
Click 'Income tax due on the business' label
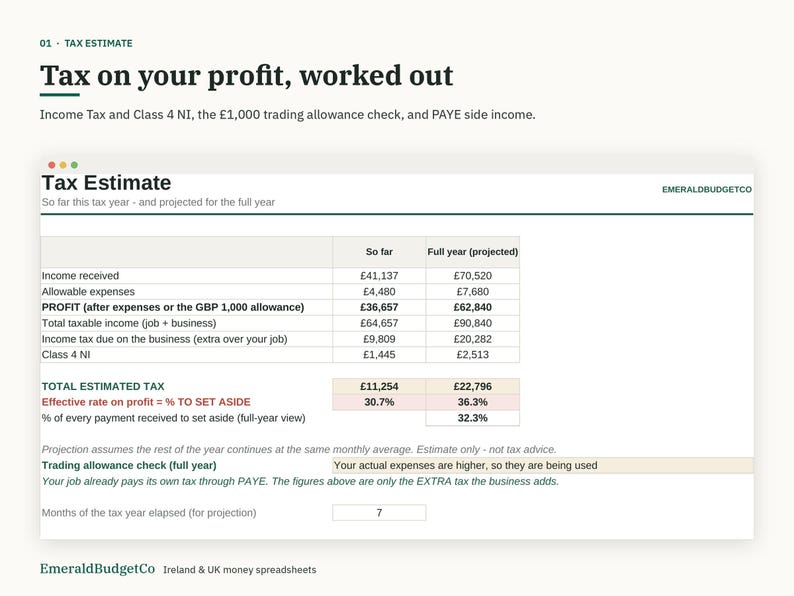164,339
